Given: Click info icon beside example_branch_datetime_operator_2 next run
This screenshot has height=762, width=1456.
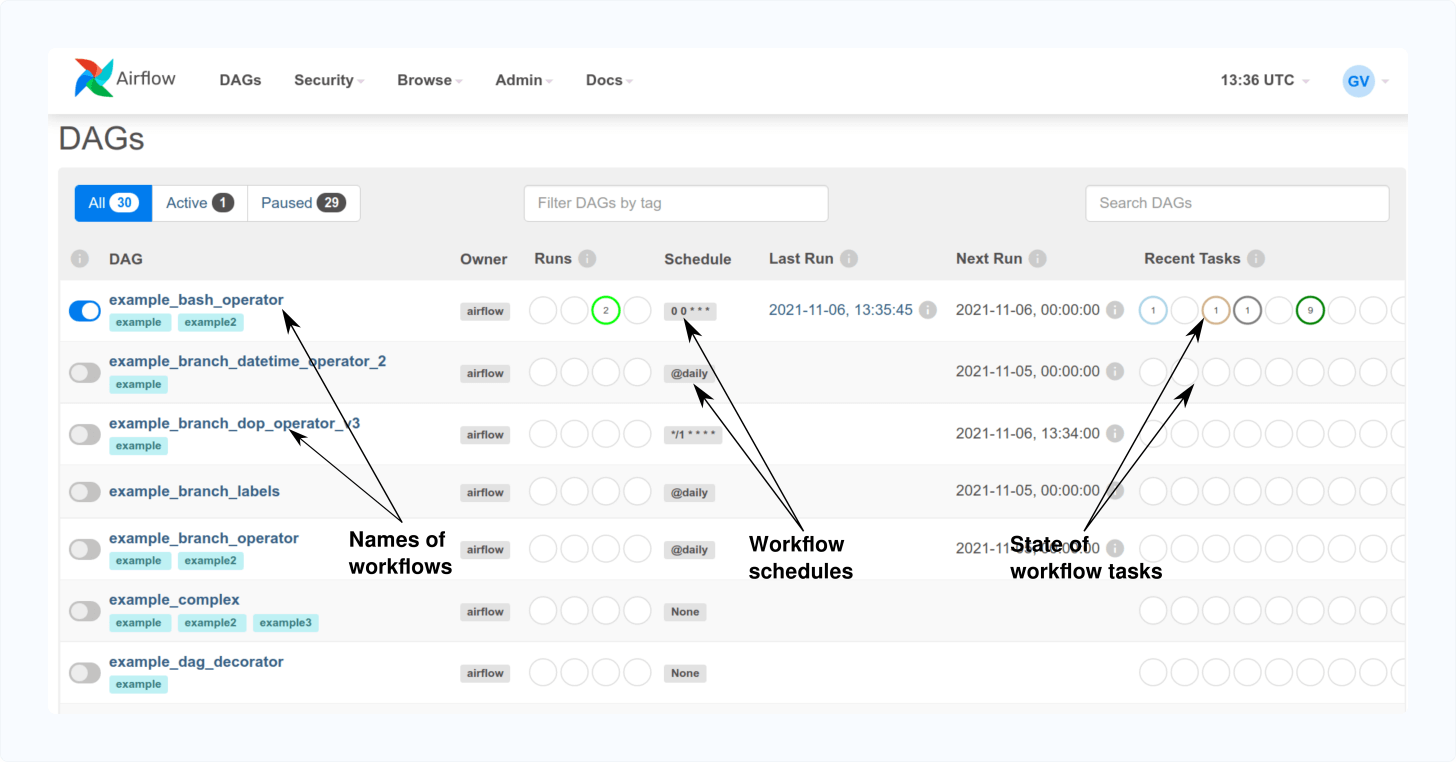Looking at the screenshot, I should [1115, 371].
